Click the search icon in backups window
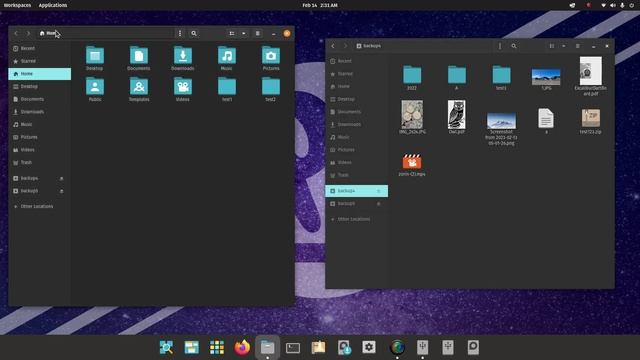 pyautogui.click(x=514, y=46)
